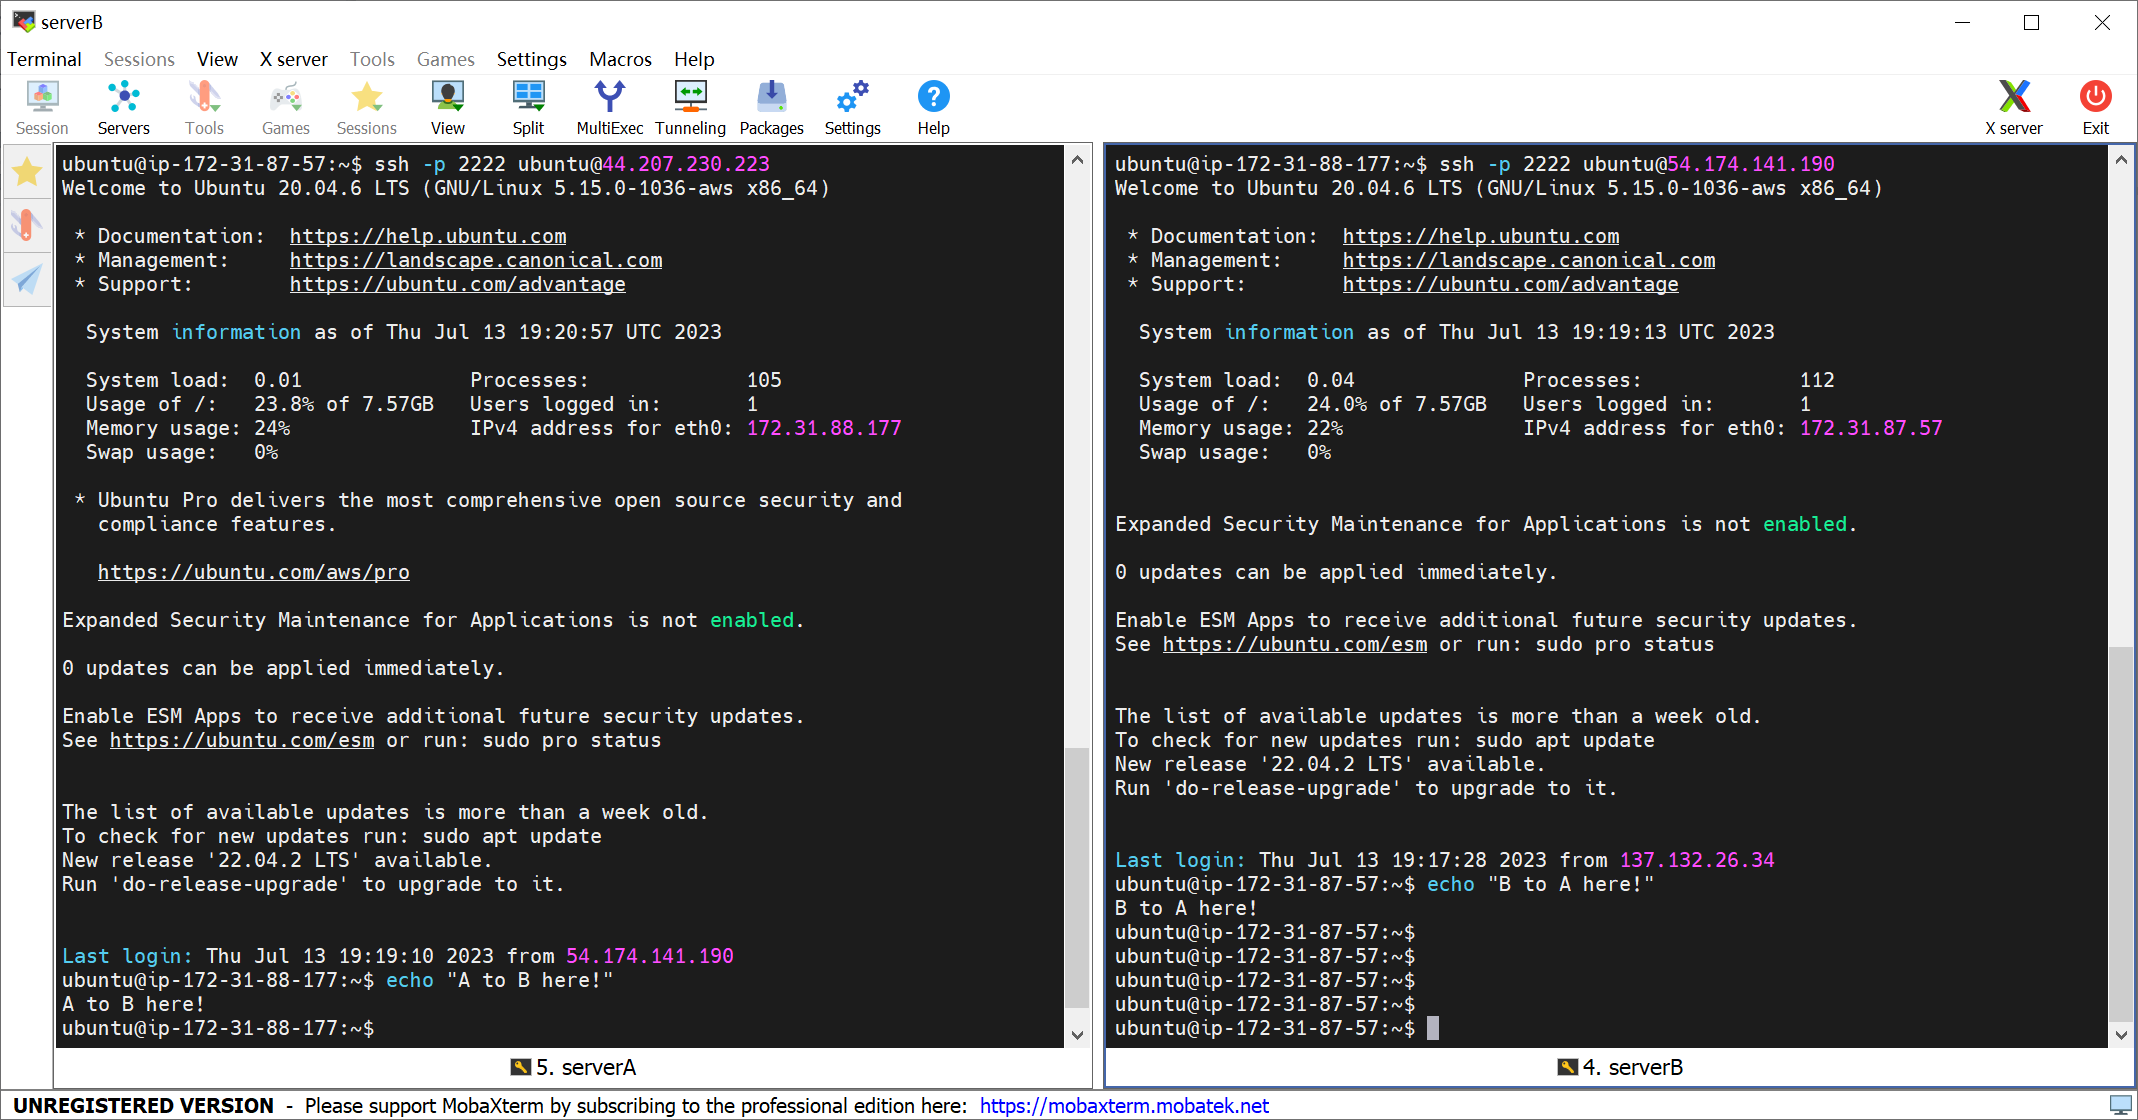Screen dimensions: 2138x1120
Task: Open the Sessions menu
Action: point(139,59)
